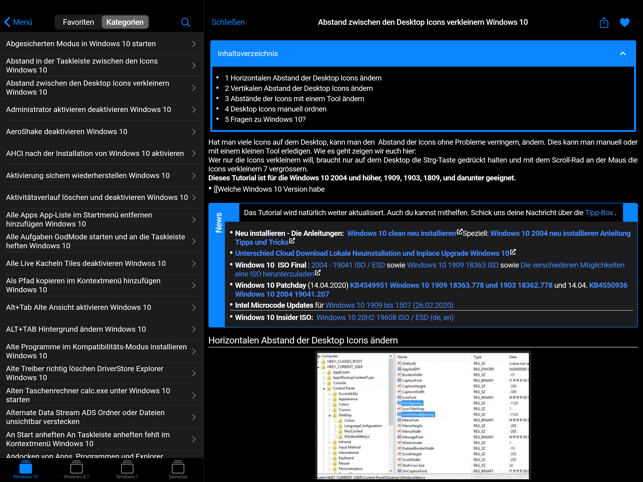The width and height of the screenshot is (643, 482).
Task: Open the fourth bottom tab beside Windows 7
Action: [178, 469]
